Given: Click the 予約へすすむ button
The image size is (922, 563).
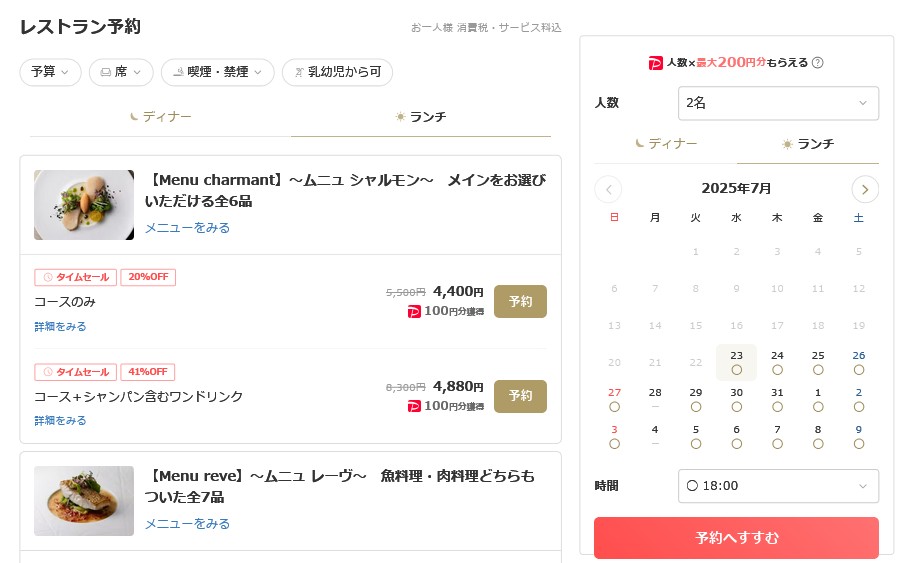Looking at the screenshot, I should coord(736,538).
